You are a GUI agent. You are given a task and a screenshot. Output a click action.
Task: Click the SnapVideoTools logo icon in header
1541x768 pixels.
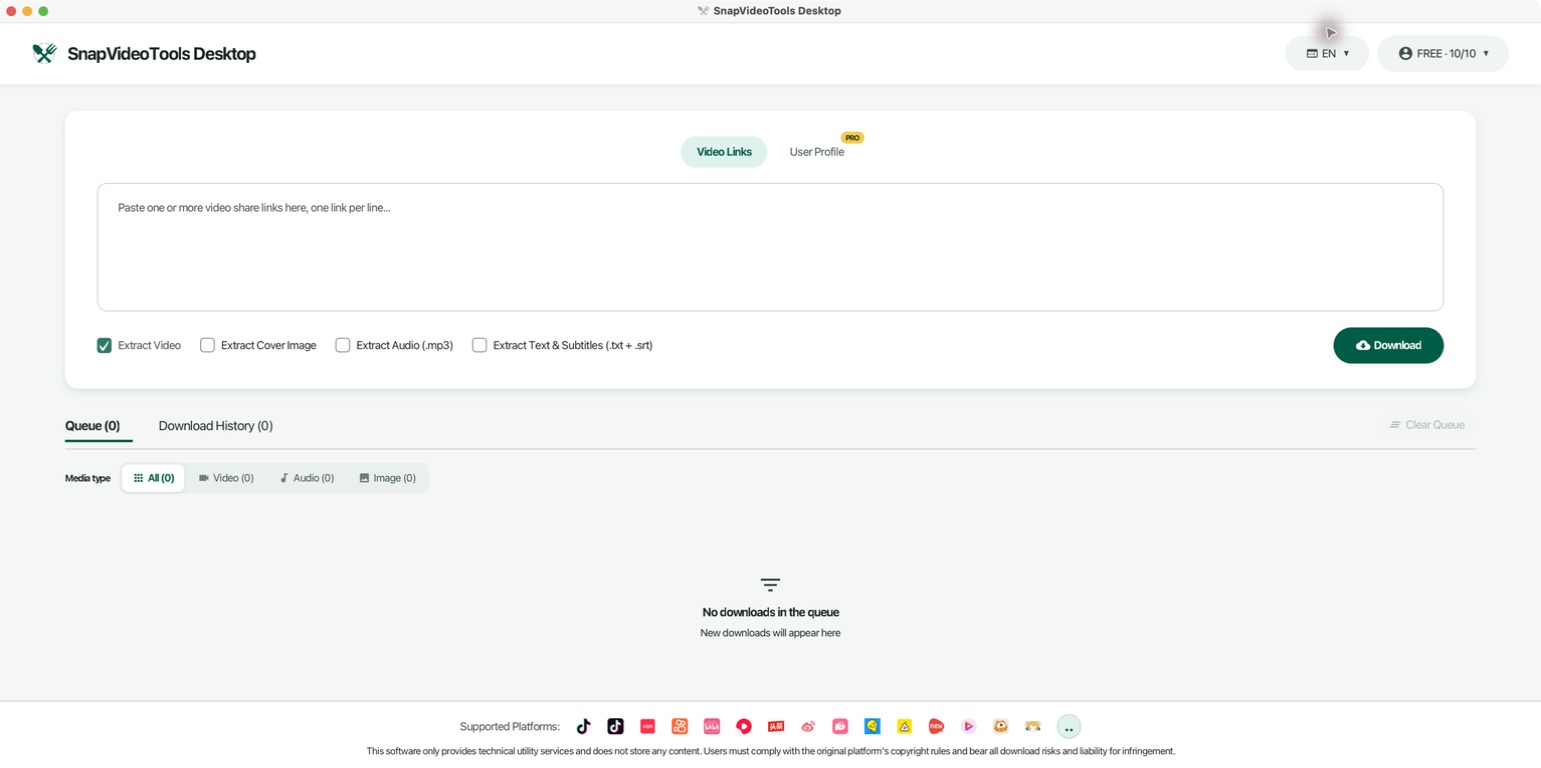(44, 53)
